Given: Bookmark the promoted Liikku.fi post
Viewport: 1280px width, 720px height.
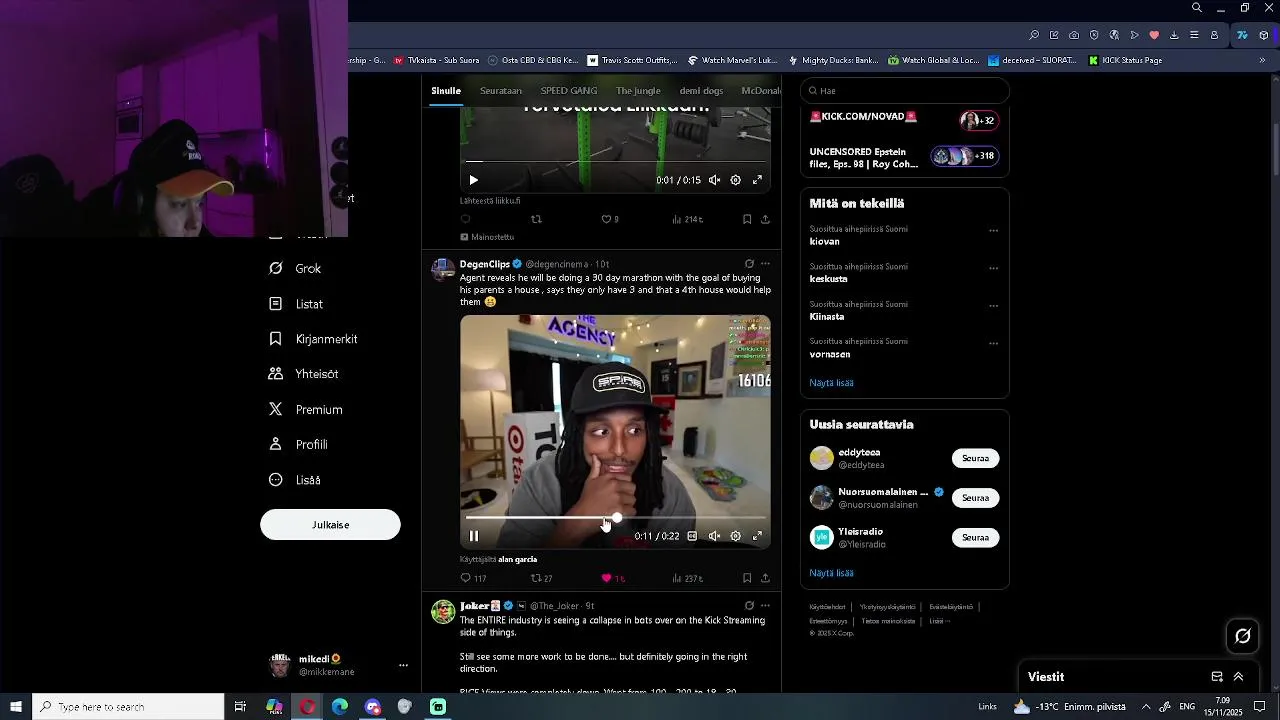Looking at the screenshot, I should tap(747, 219).
